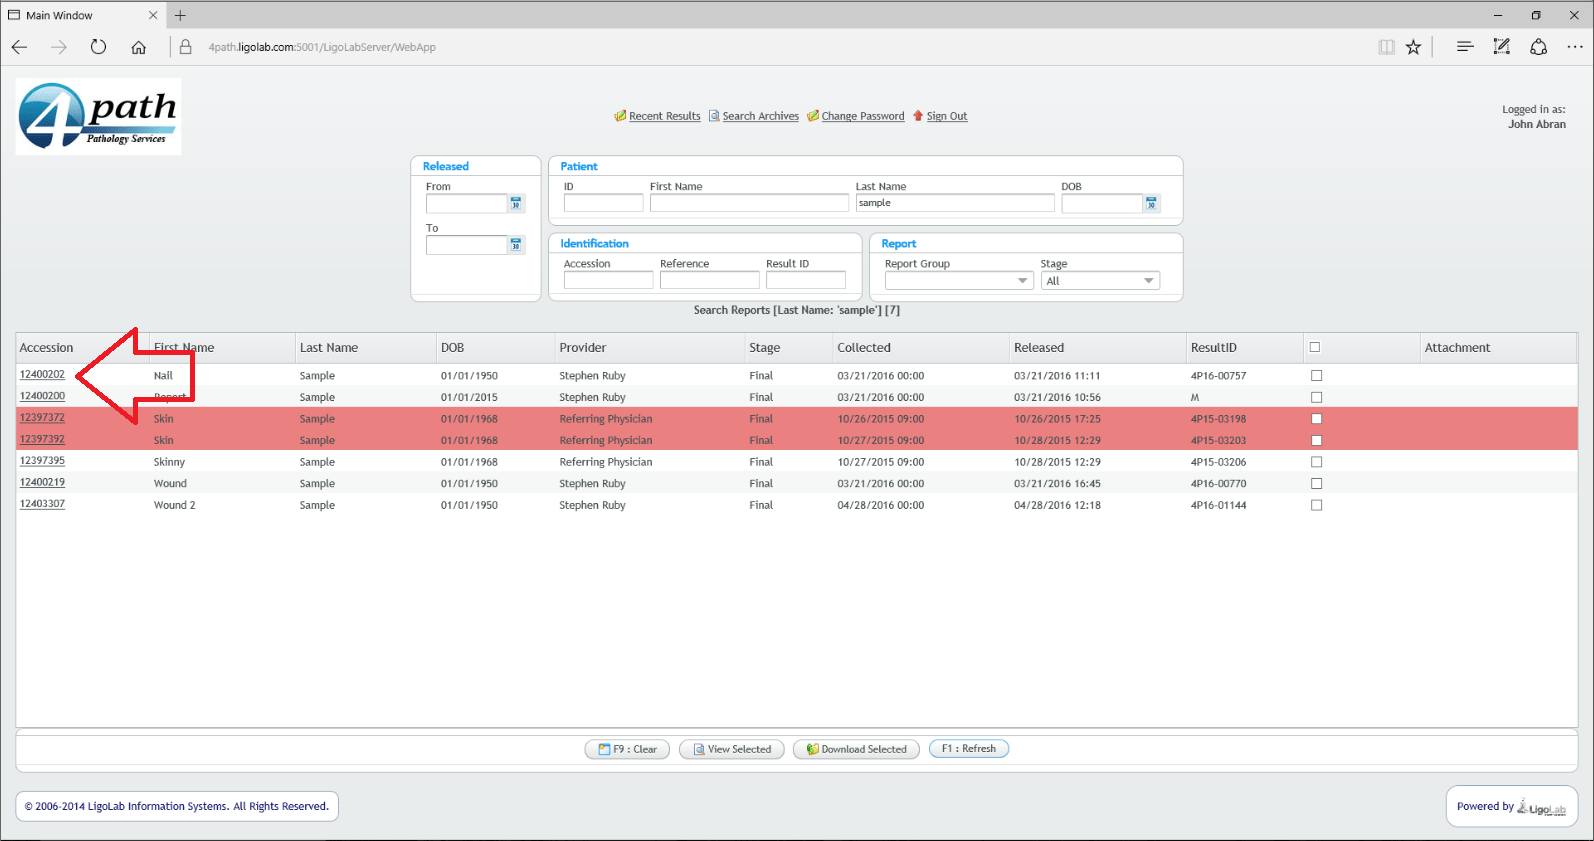Close the Main Window tab
This screenshot has width=1594, height=841.
coord(153,15)
